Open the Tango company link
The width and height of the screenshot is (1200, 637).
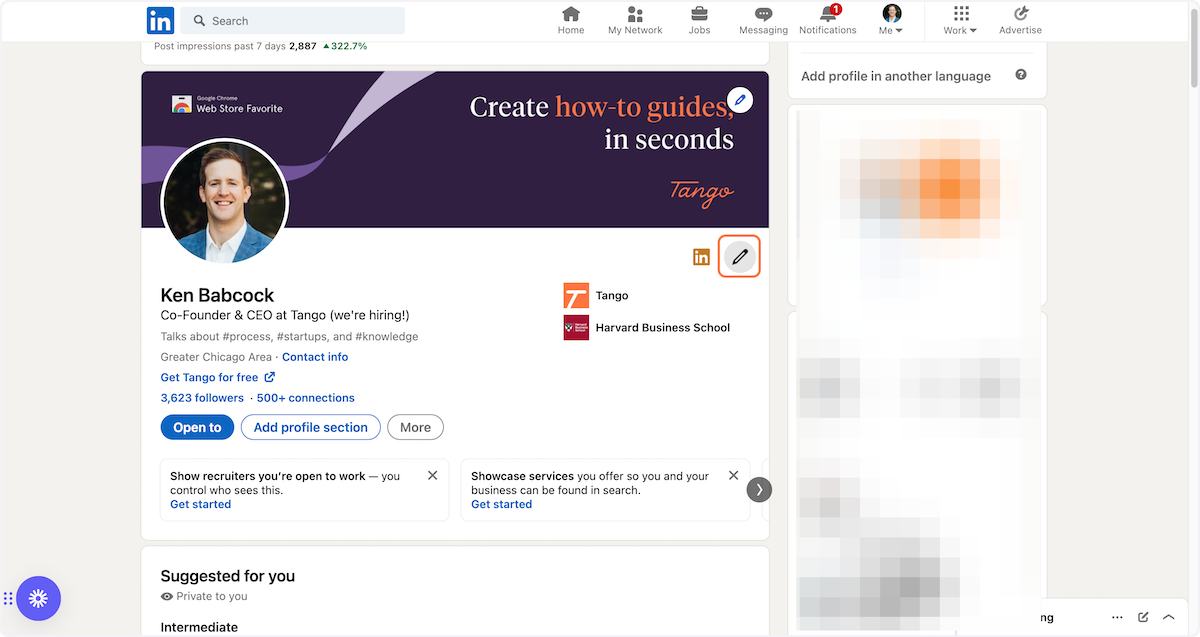click(x=612, y=296)
